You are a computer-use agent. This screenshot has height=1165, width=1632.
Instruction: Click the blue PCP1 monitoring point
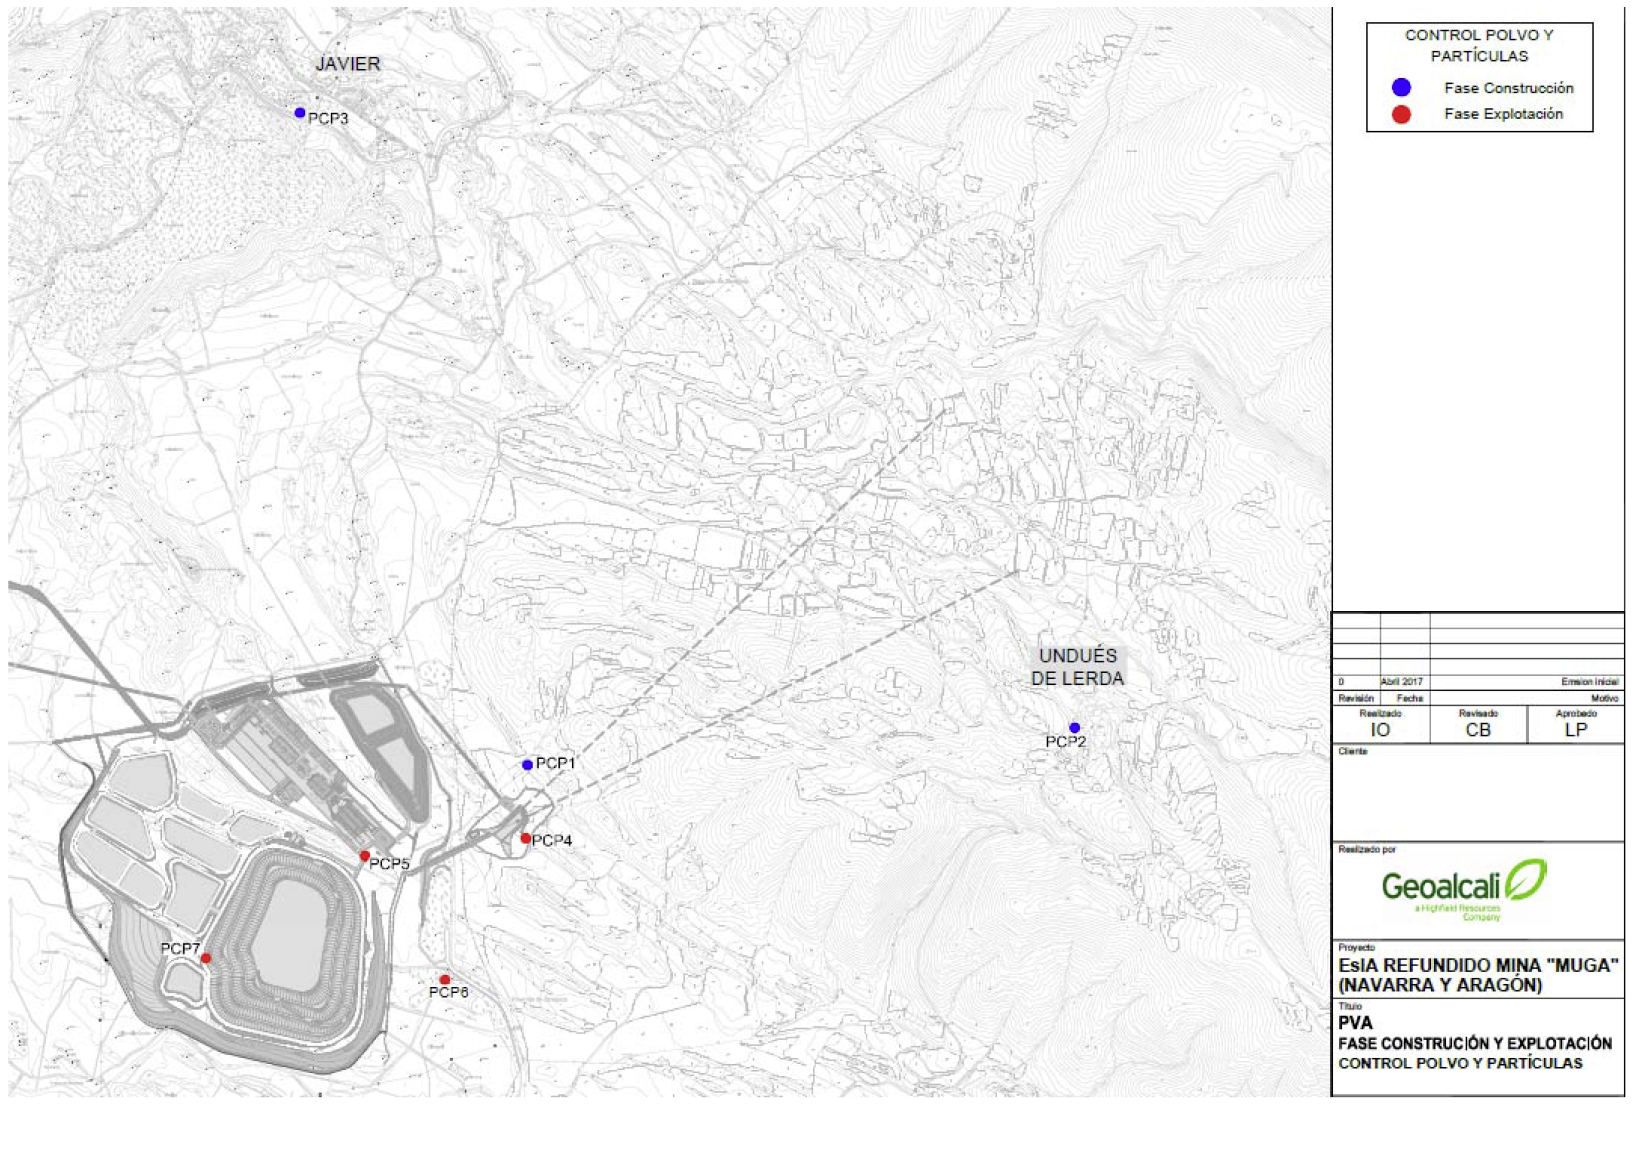527,765
